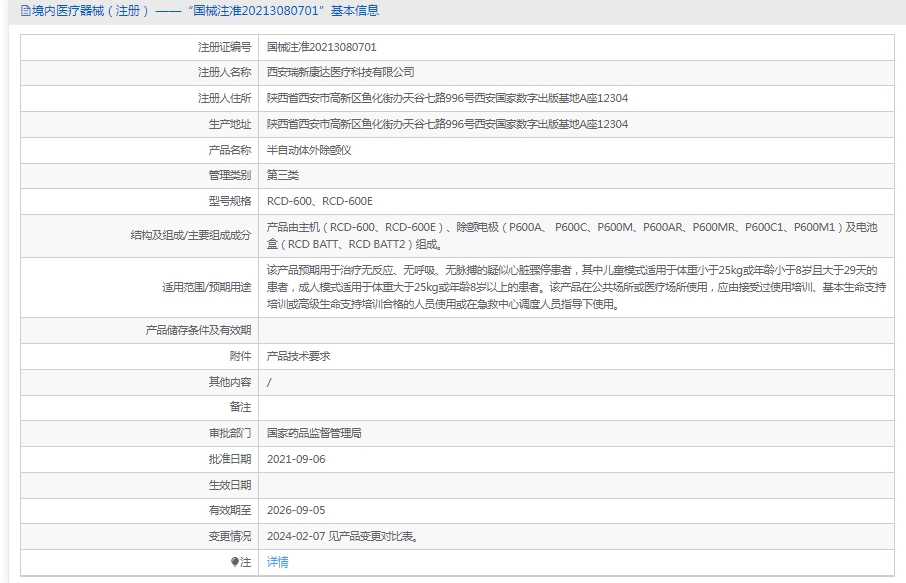This screenshot has width=906, height=583.
Task: Click the 有效期至 label
Action: click(x=230, y=511)
